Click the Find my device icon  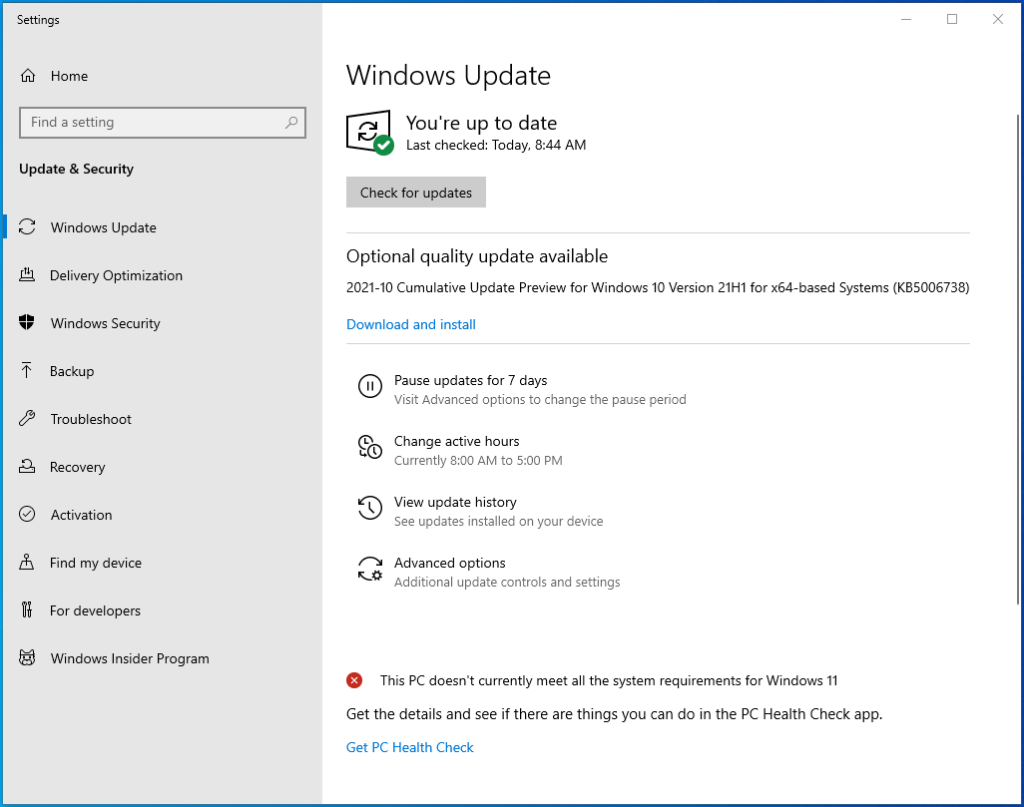(x=27, y=562)
